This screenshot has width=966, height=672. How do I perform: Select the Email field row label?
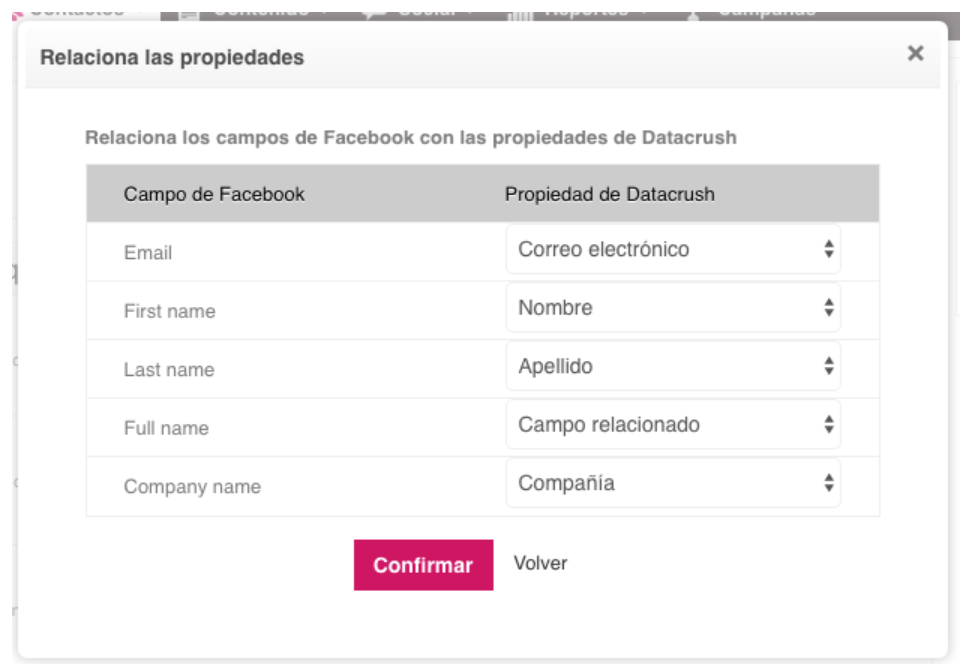pos(148,253)
